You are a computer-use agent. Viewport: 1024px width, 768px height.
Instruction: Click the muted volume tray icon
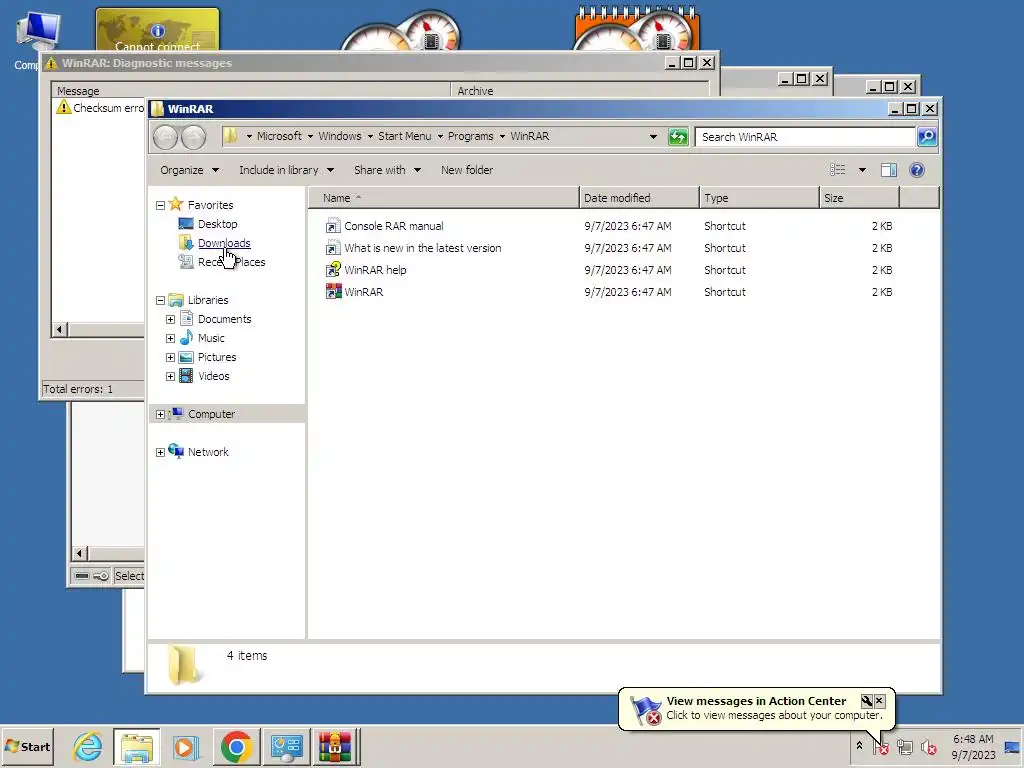928,746
